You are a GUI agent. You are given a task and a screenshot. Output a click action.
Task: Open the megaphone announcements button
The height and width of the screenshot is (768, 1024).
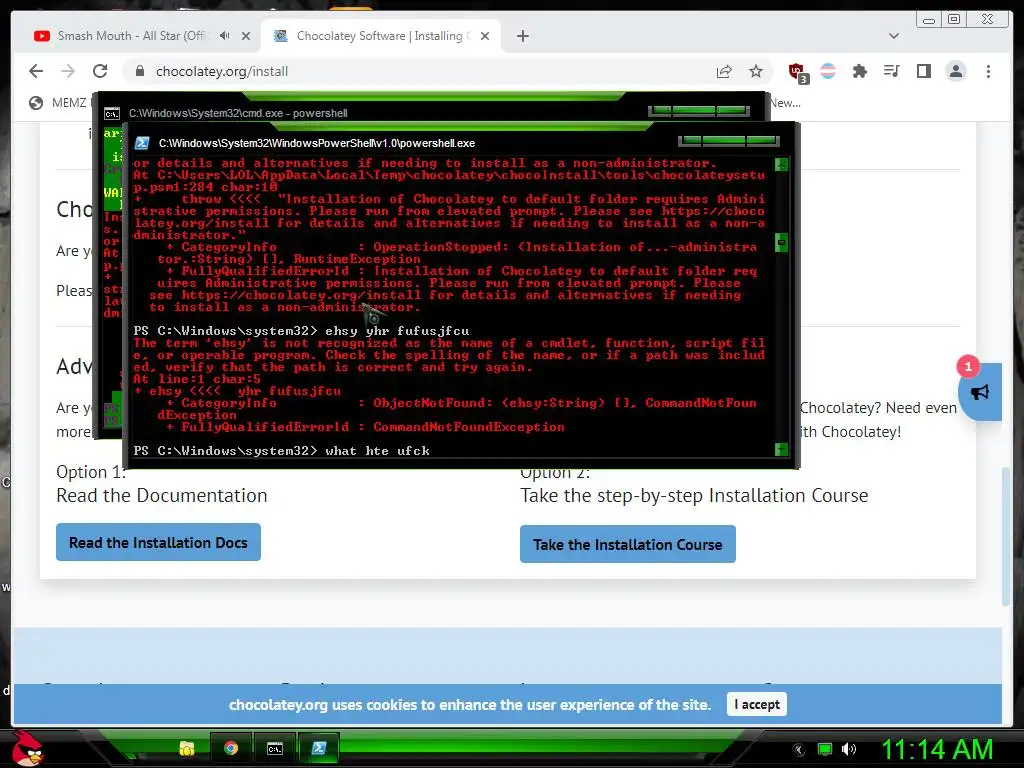click(980, 392)
